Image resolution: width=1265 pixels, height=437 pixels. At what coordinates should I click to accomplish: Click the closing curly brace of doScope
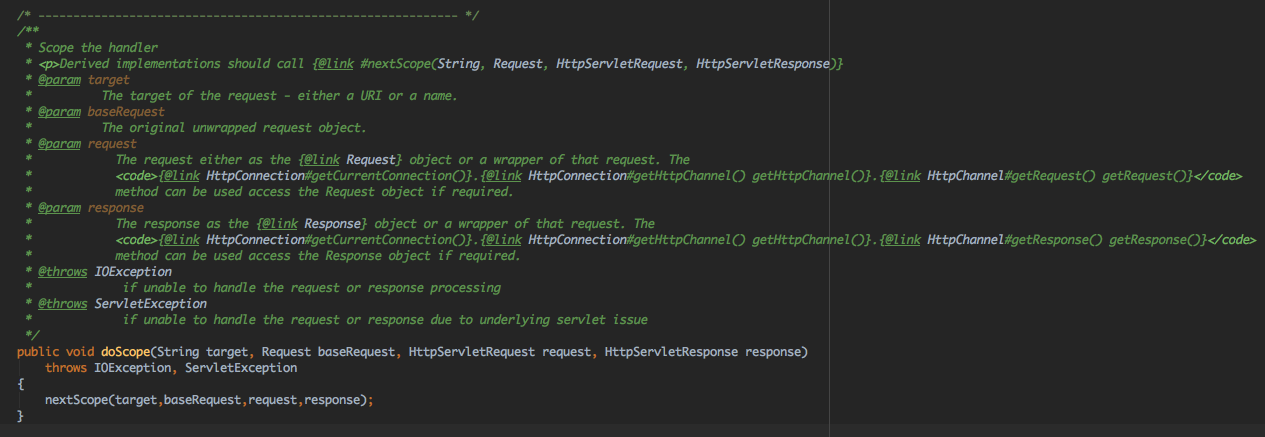click(20, 416)
